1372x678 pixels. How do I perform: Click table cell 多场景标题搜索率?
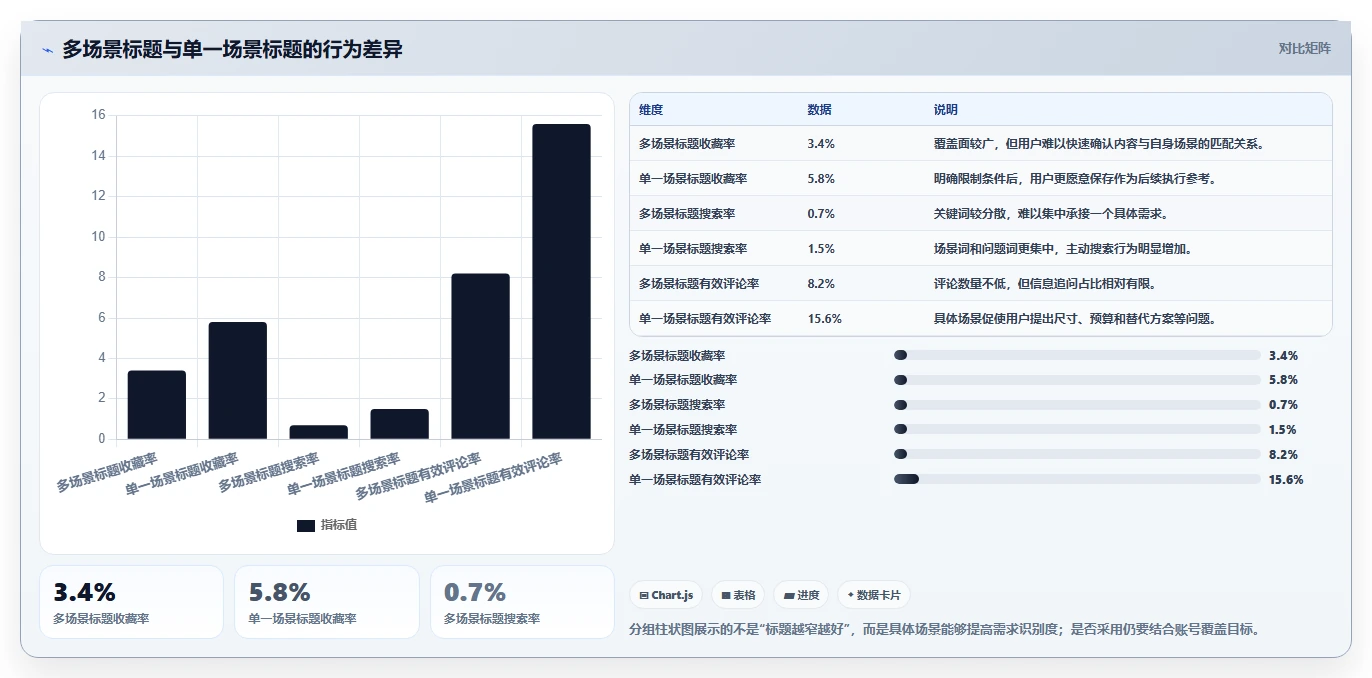687,214
